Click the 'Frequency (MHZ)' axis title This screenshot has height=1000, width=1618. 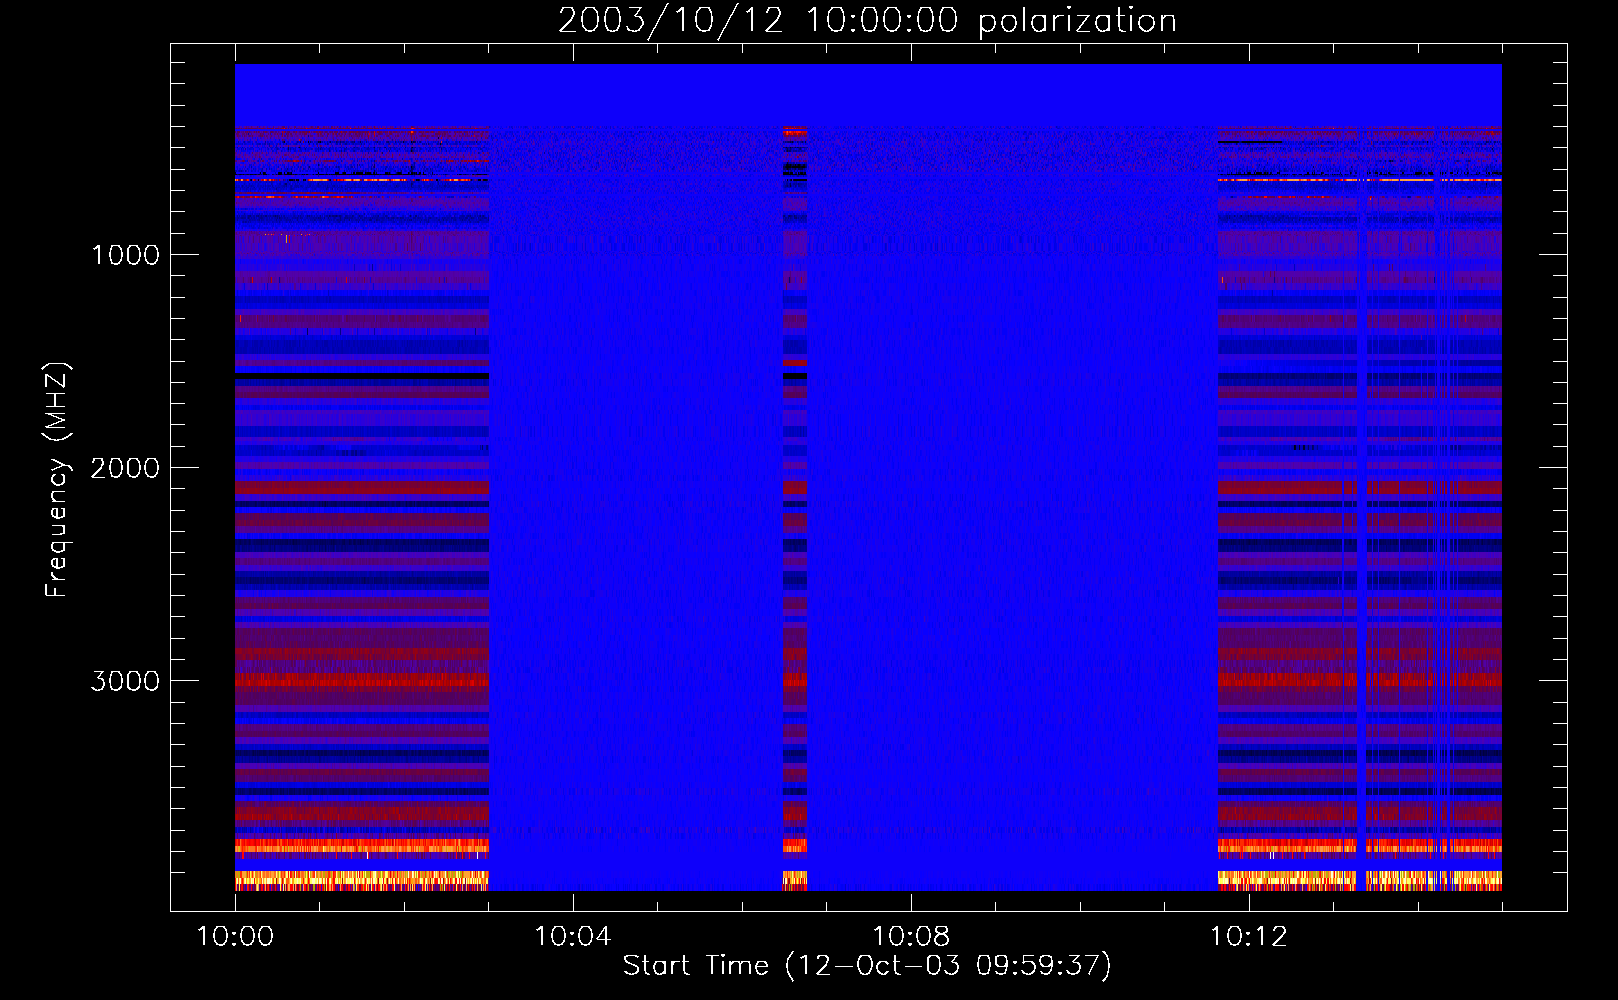point(57,480)
